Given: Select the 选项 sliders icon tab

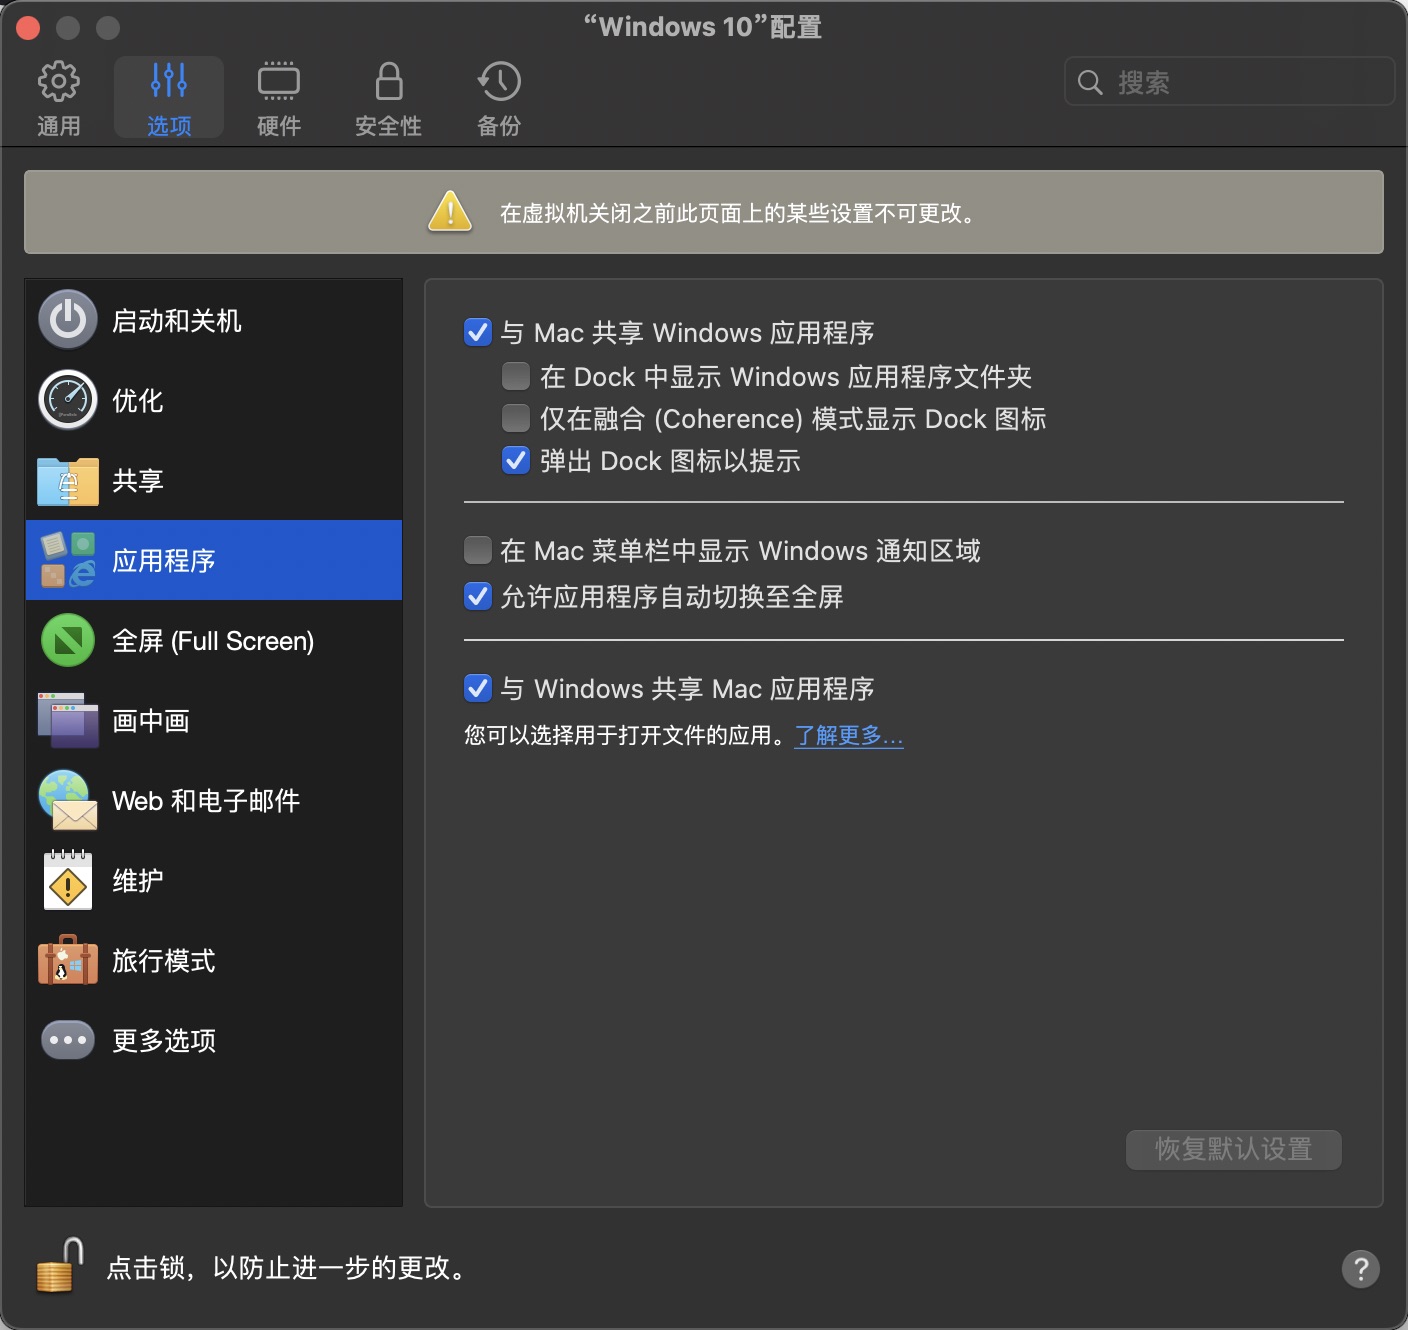Looking at the screenshot, I should point(169,98).
